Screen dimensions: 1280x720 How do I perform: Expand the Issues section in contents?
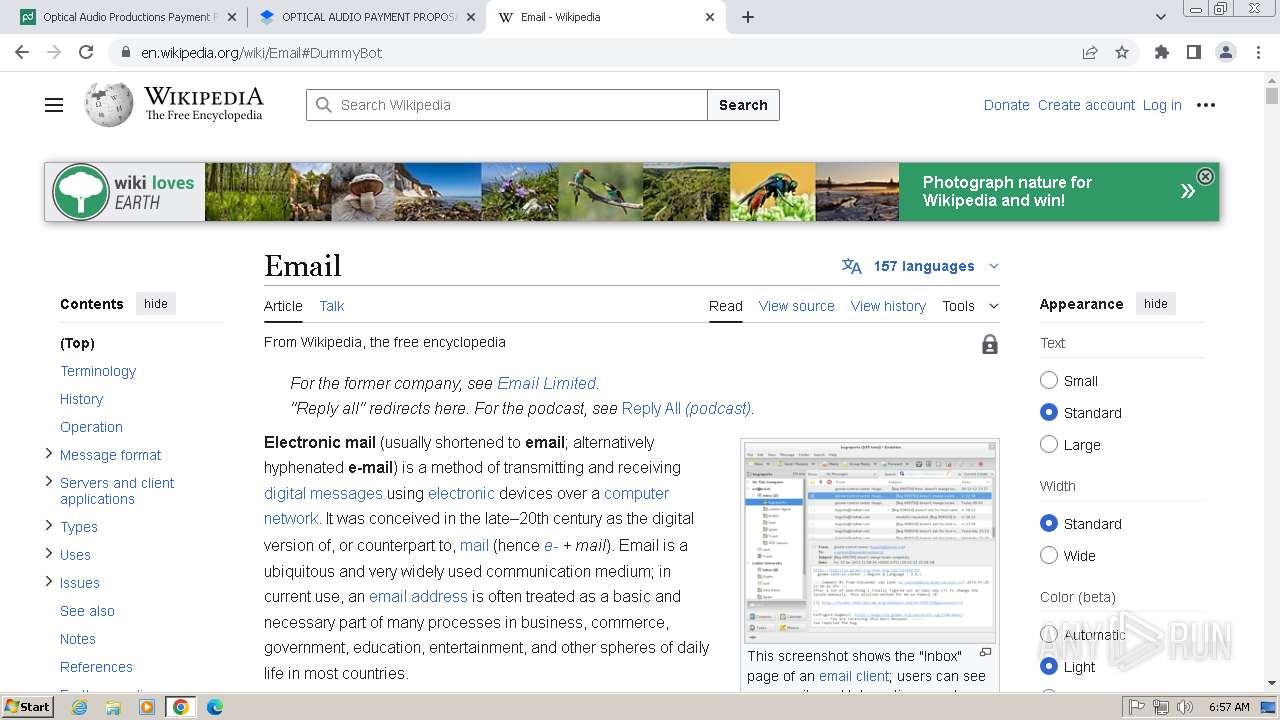[x=48, y=582]
